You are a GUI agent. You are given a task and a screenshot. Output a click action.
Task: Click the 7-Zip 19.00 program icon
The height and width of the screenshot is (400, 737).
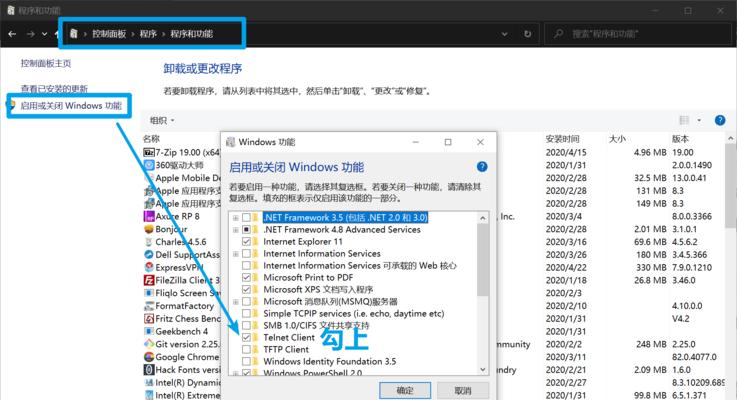click(x=149, y=152)
